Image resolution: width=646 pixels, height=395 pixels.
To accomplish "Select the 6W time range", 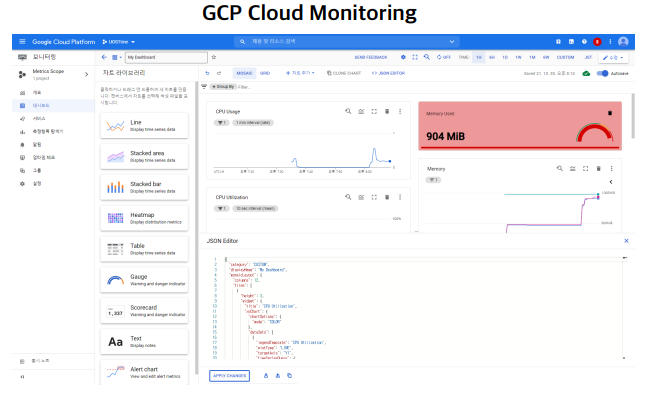I will [x=546, y=57].
